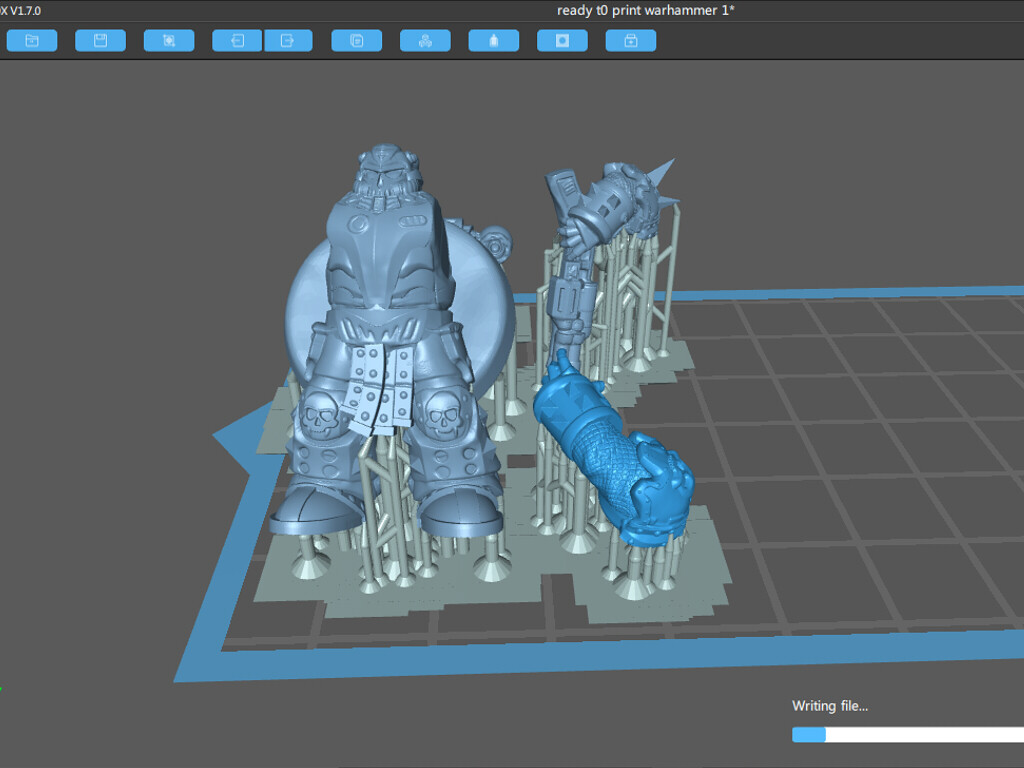This screenshot has height=768, width=1024.
Task: Redo the action with the right-arrow icon
Action: click(288, 40)
